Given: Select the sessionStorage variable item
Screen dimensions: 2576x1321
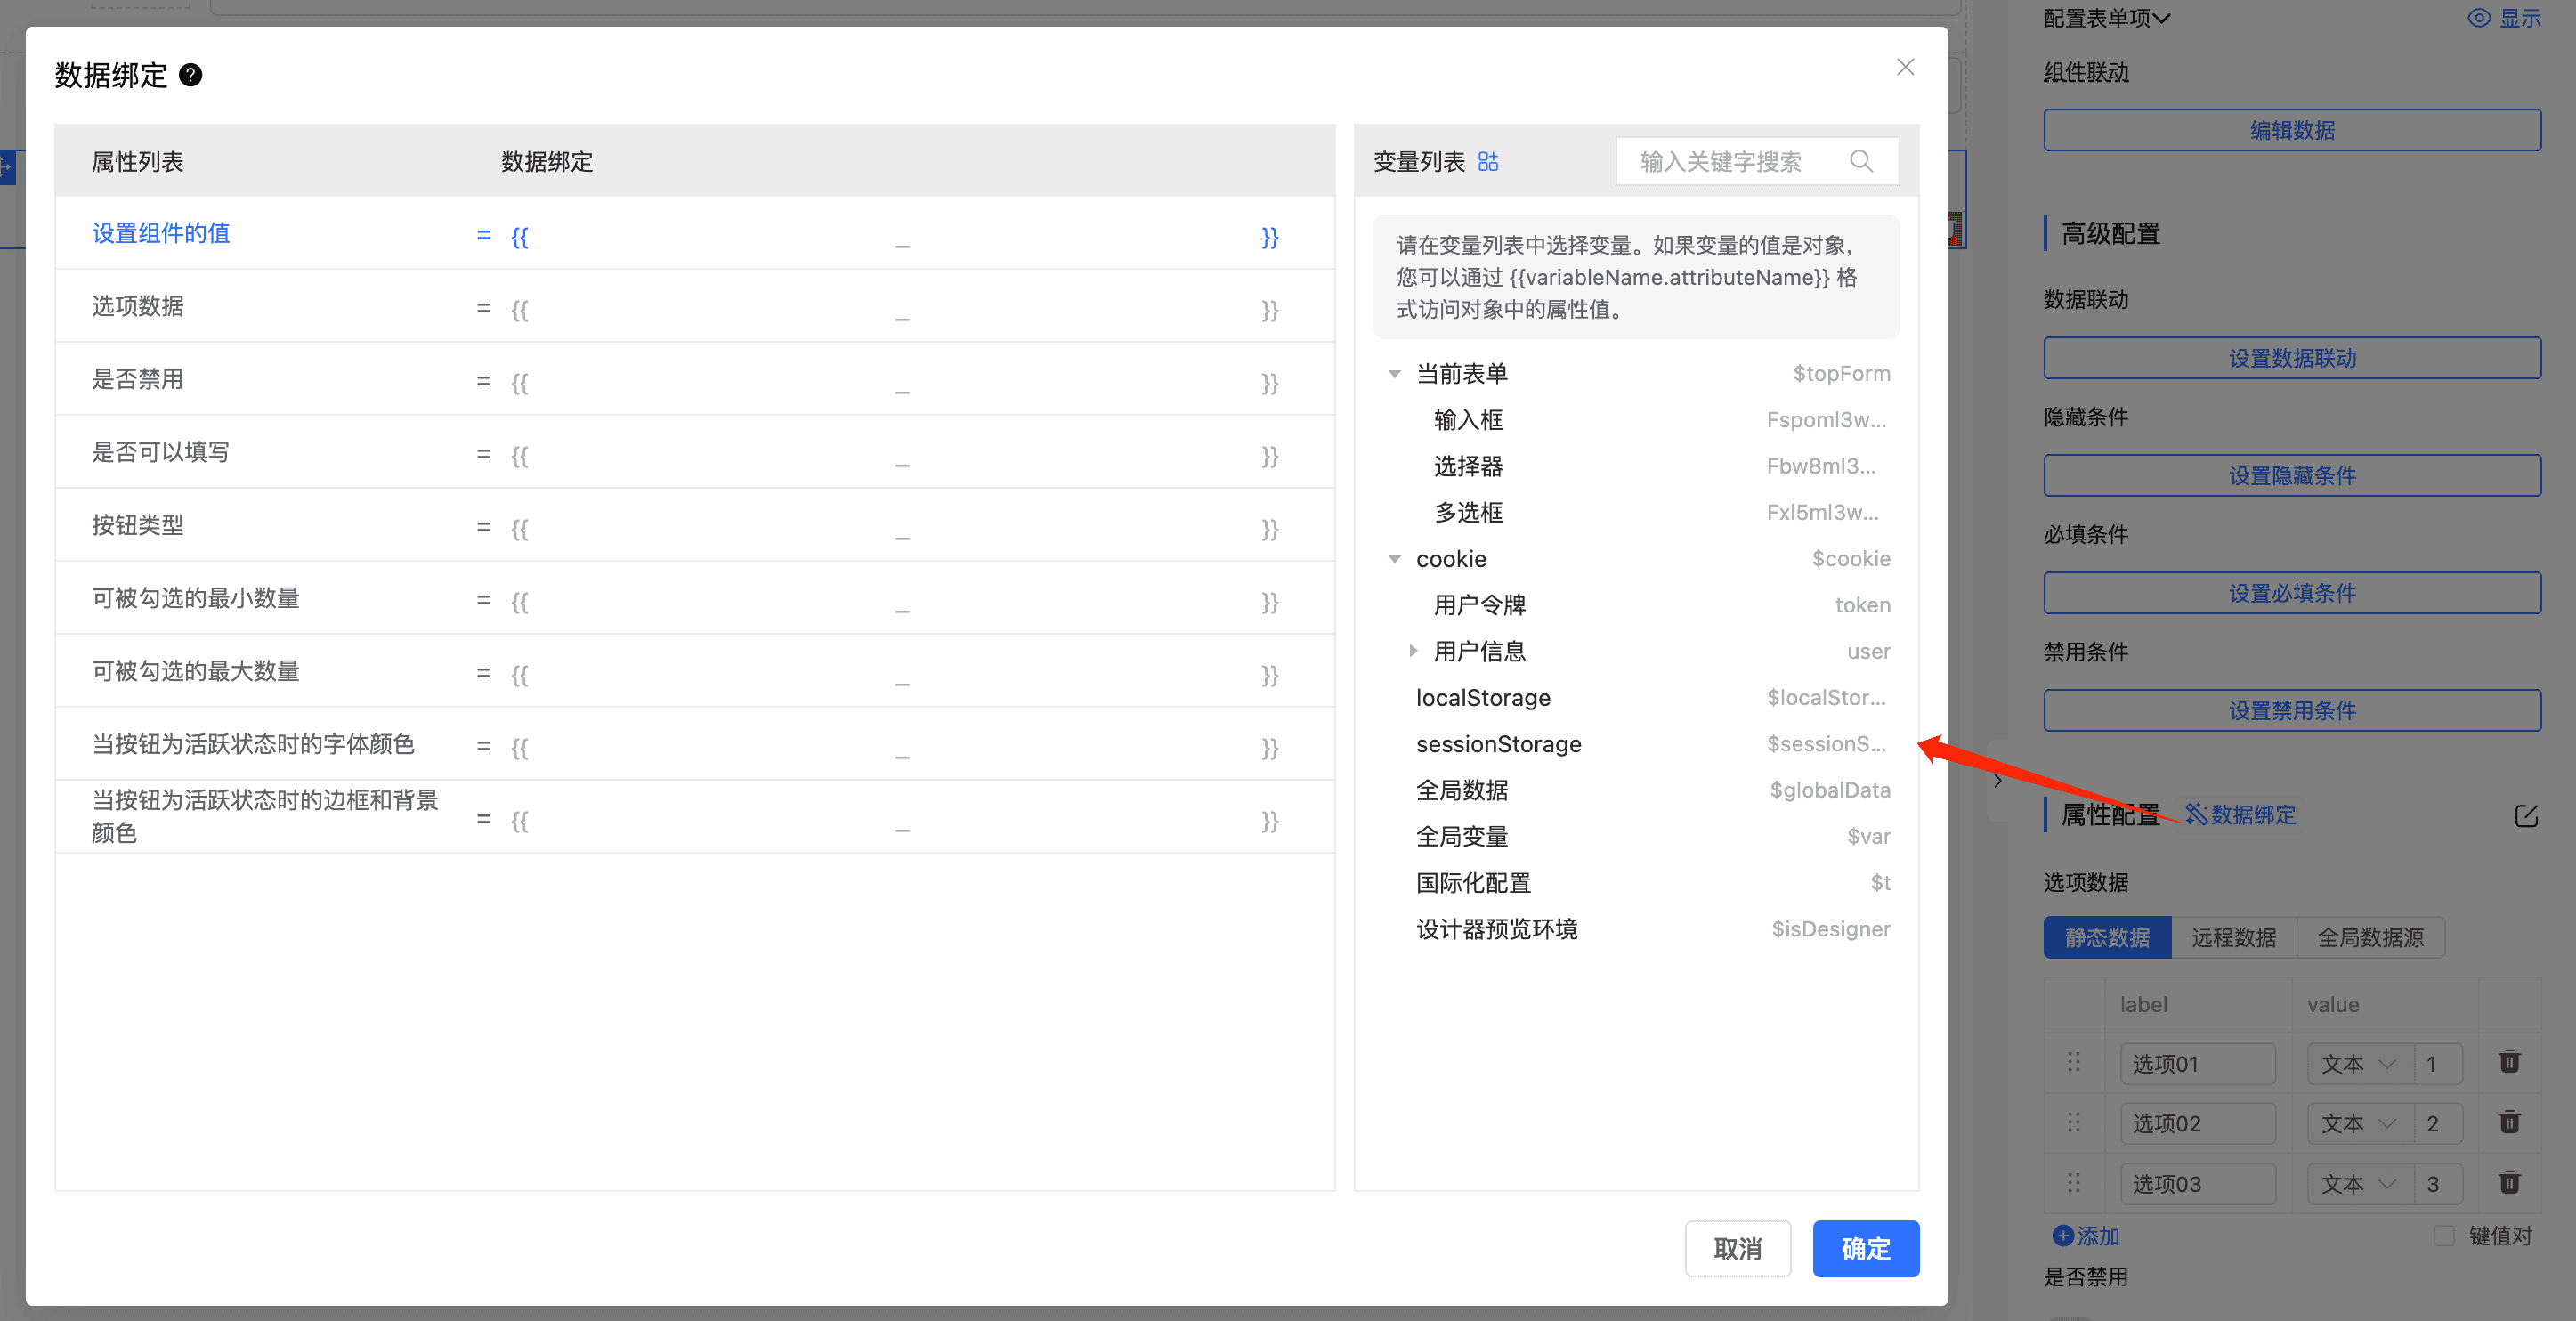Looking at the screenshot, I should coord(1498,744).
